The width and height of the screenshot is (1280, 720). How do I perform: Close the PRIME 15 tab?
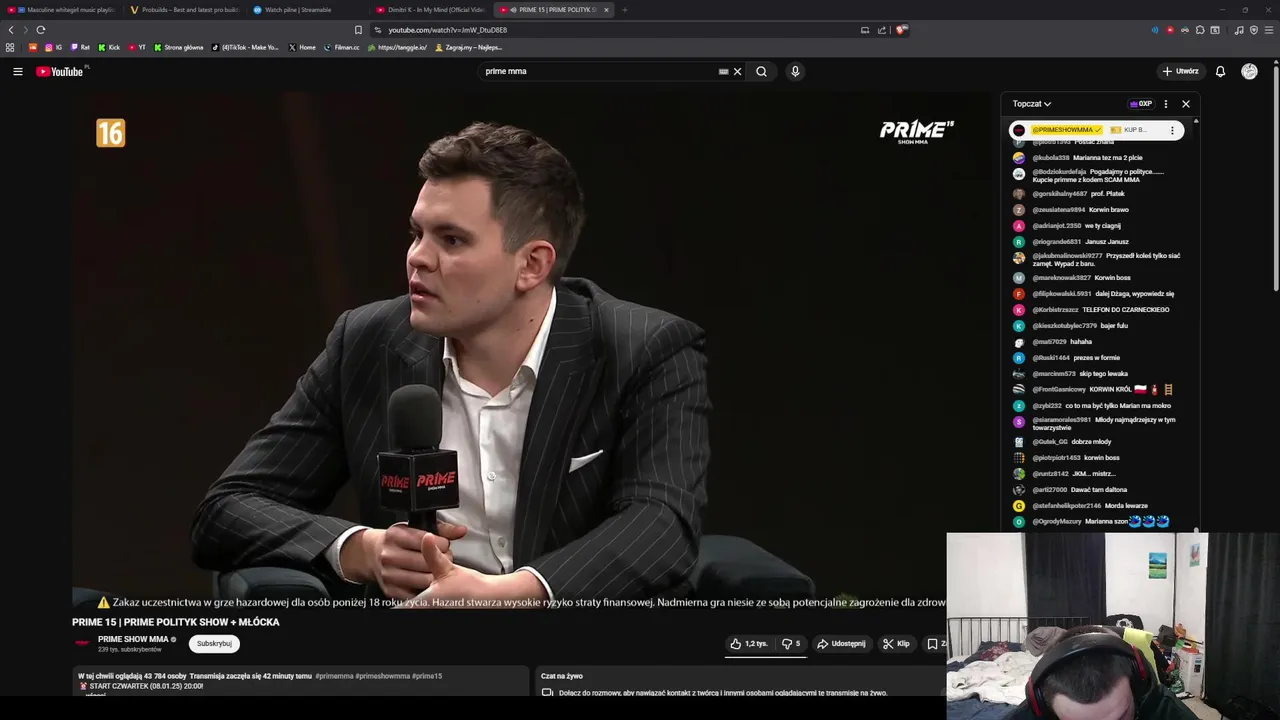606,10
